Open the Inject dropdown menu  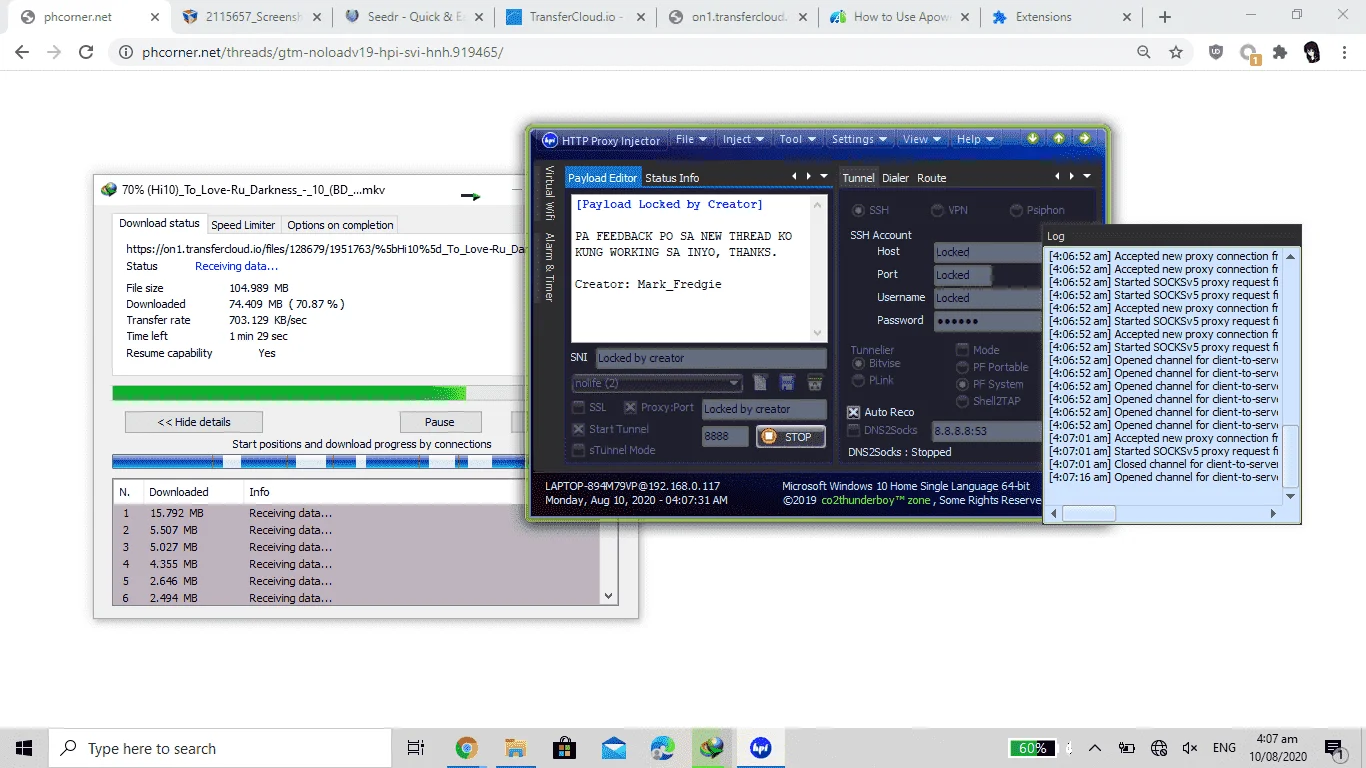[743, 139]
